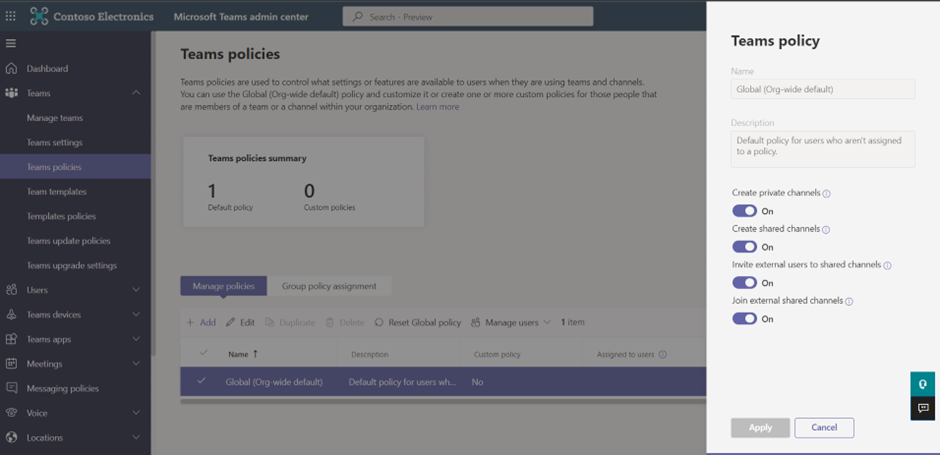Image resolution: width=940 pixels, height=455 pixels.
Task: Click the Teams devices bell icon
Action: [x=11, y=315]
